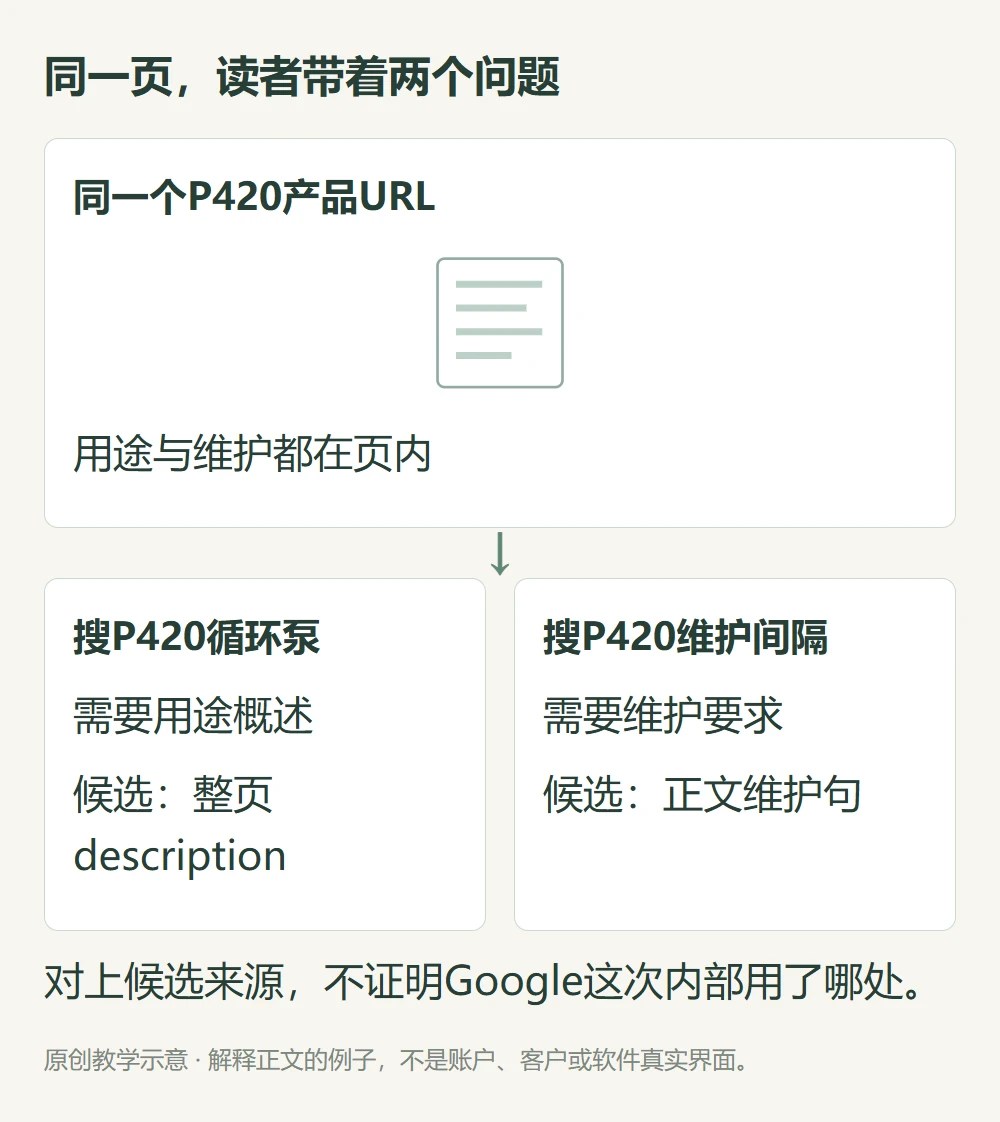Click the word description
Screen dimensions: 1000x1122
tap(180, 856)
